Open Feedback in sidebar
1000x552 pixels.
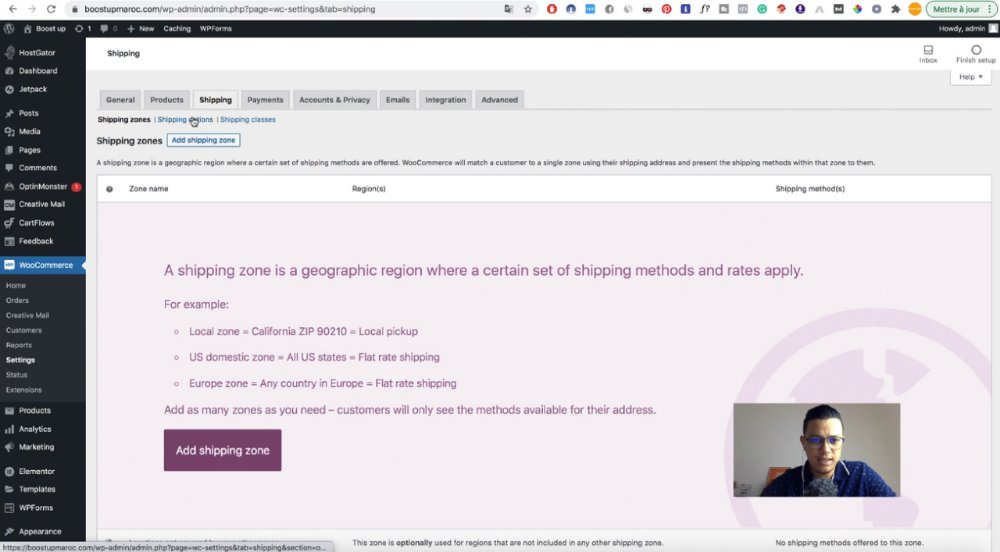pos(36,241)
